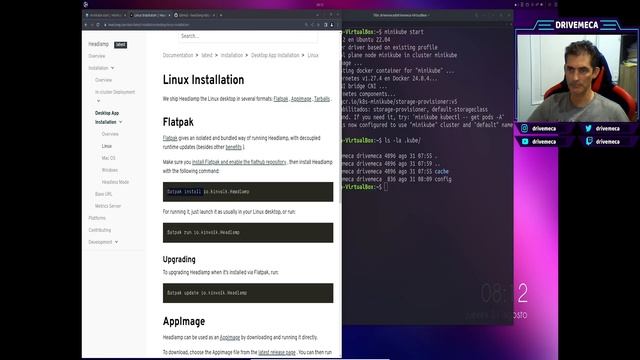Open In-cluster Deployment sidebar entry
Image resolution: width=640 pixels, height=360 pixels.
tap(115, 92)
